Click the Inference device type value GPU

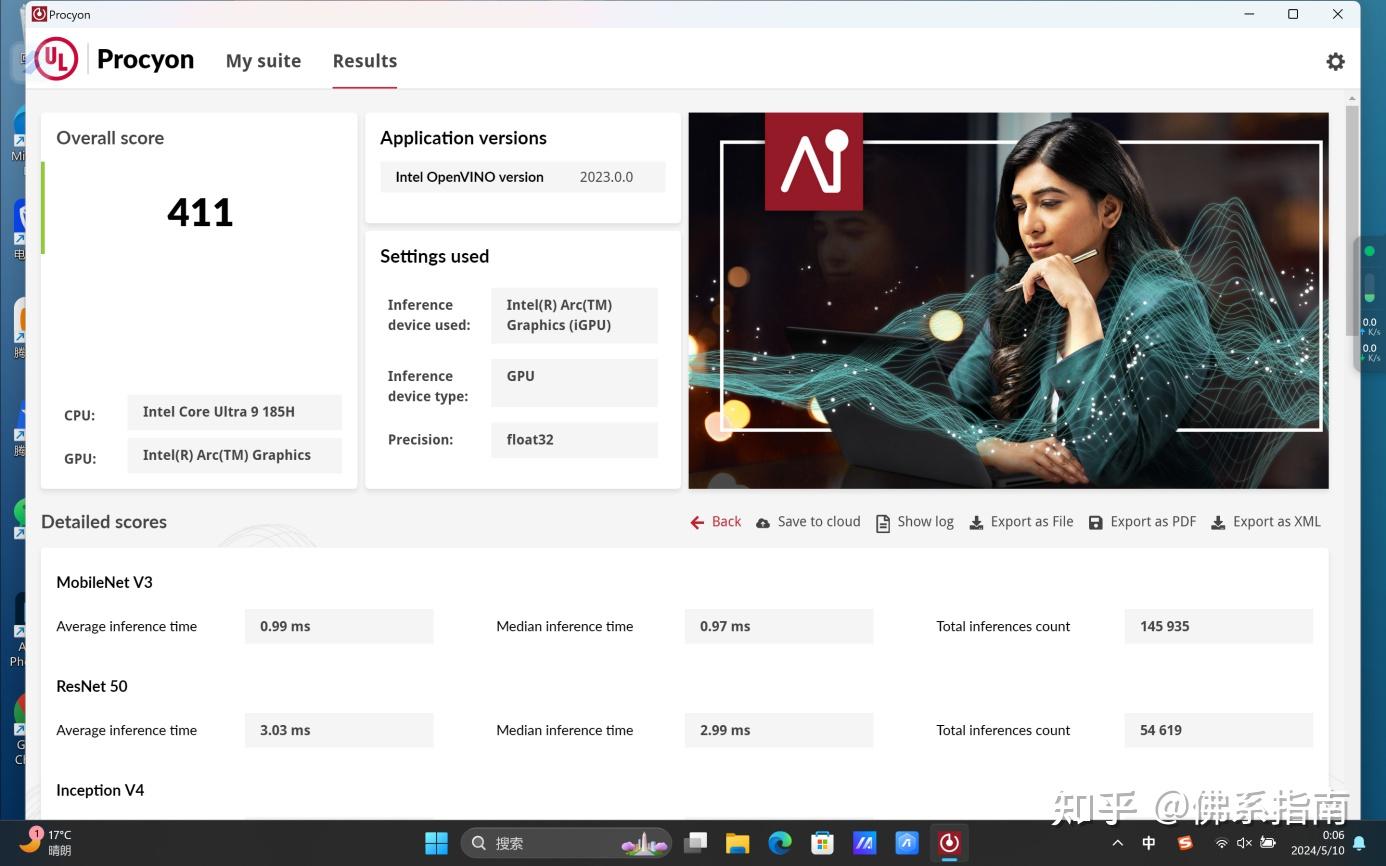(x=574, y=382)
